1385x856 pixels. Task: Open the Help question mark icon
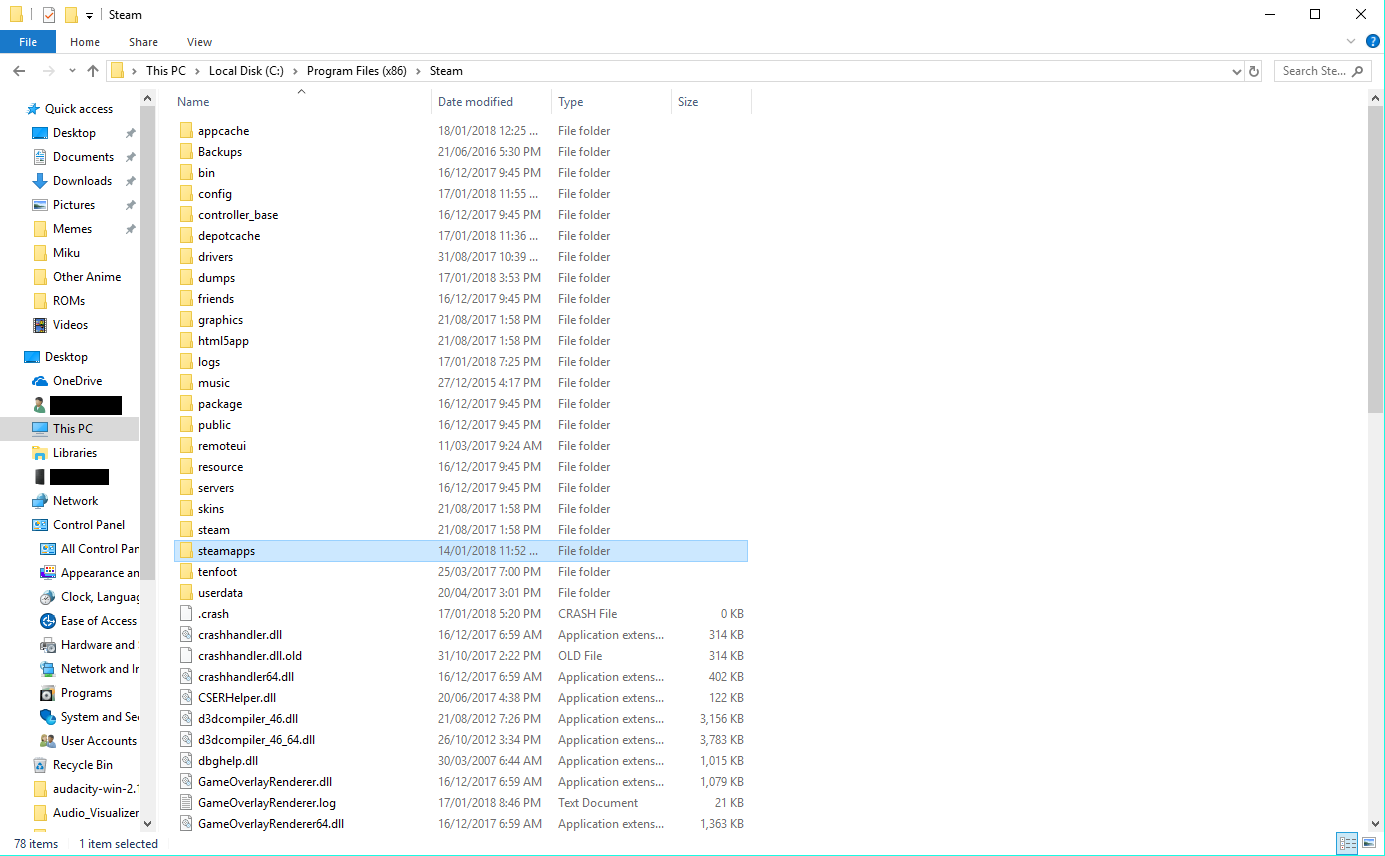1373,41
